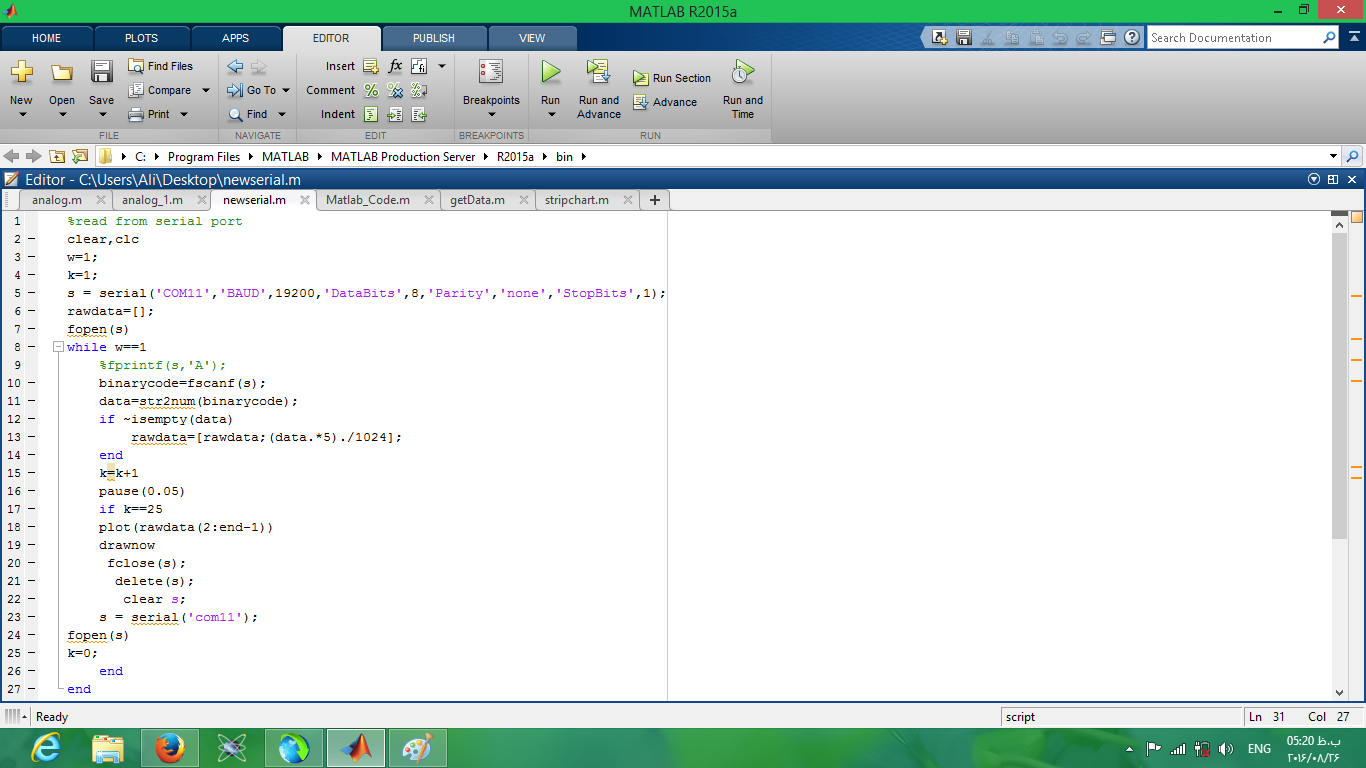Click the editor vertical scrollbar

click(x=1340, y=385)
